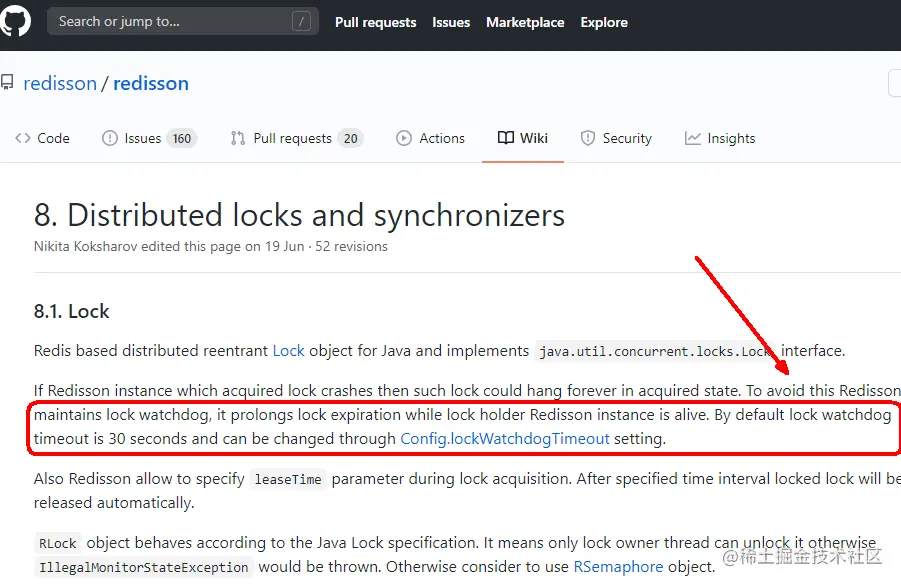This screenshot has height=585, width=901.
Task: Click the Insights graph icon
Action: pos(692,138)
